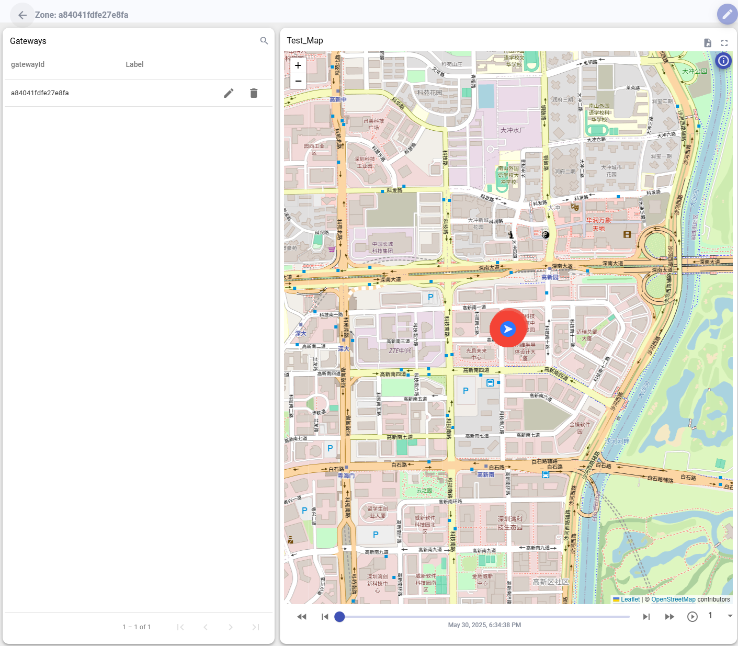Rewind the timeline with double-left arrows
The height and width of the screenshot is (646, 738).
click(302, 616)
